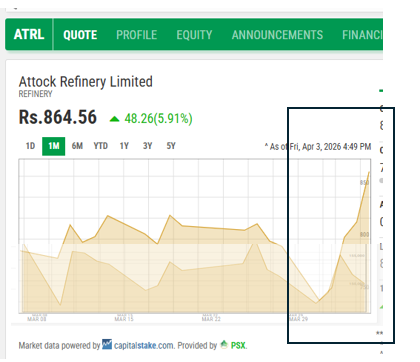Viewport: 420px width, 362px height.
Task: Follow the capitalstake.com link
Action: [144, 345]
